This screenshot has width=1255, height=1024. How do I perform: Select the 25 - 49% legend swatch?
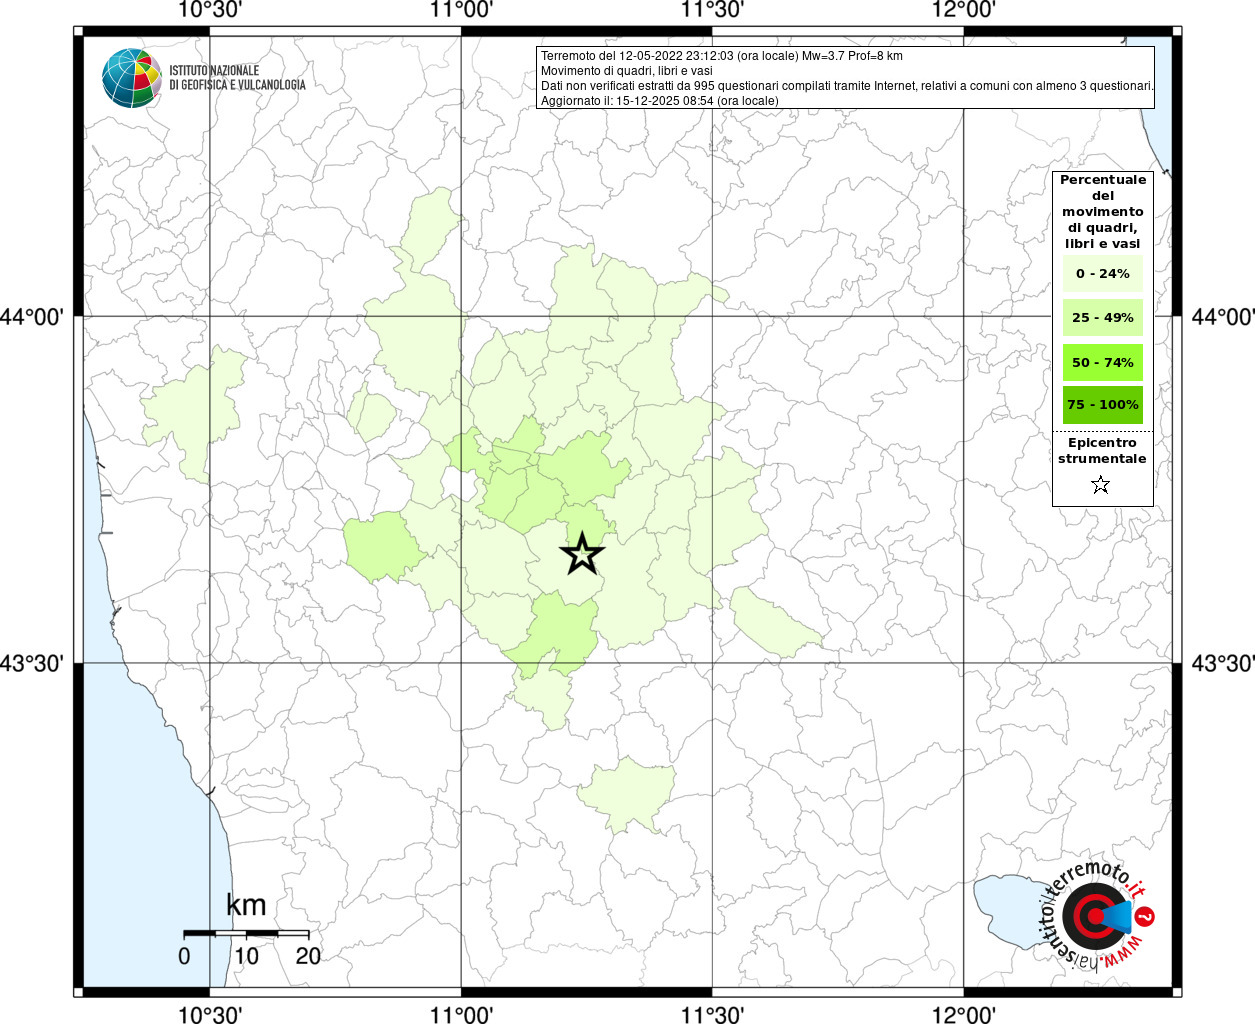(1102, 318)
